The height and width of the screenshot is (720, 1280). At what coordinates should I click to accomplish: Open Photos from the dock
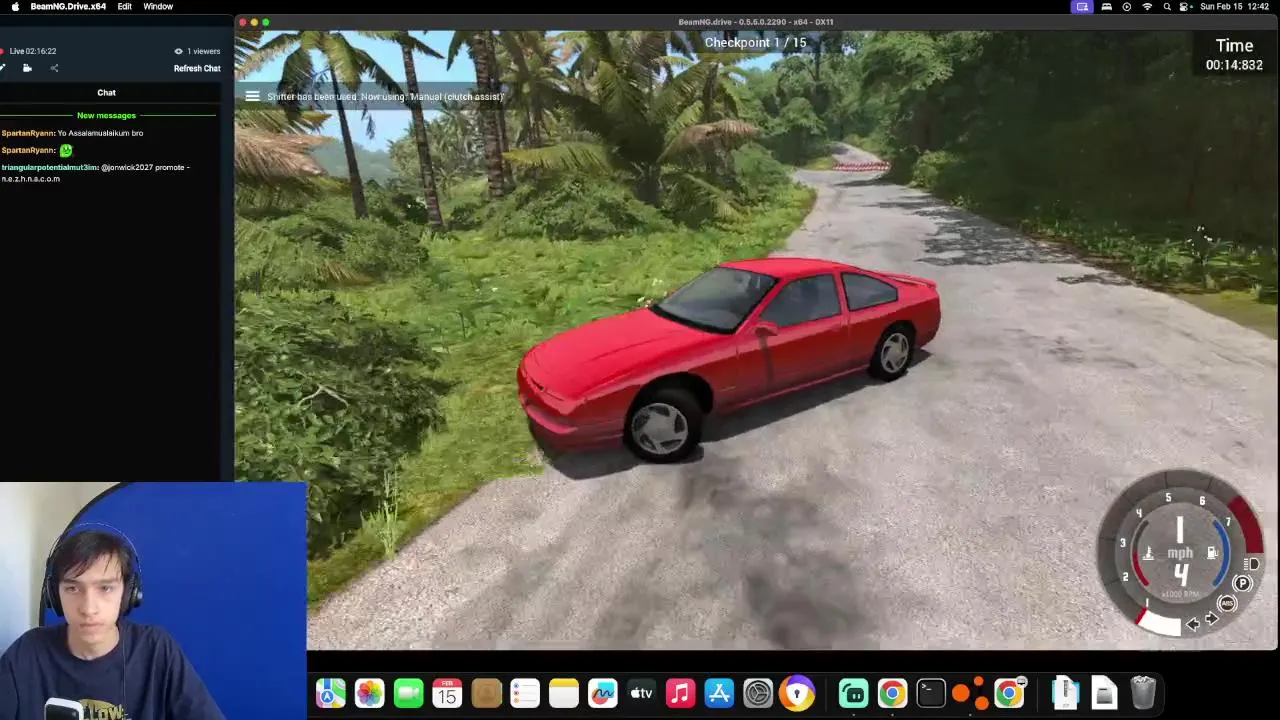click(370, 693)
